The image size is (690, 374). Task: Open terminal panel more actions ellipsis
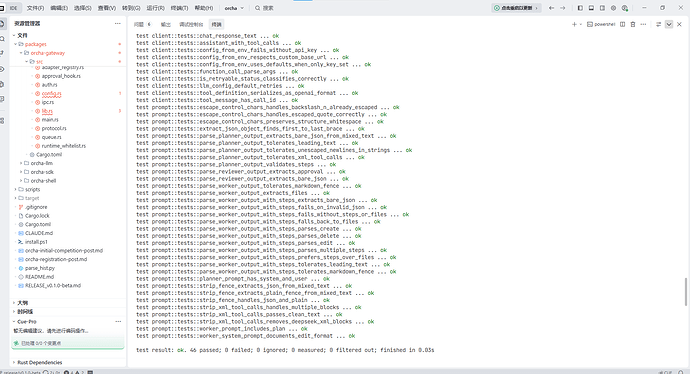coord(643,25)
